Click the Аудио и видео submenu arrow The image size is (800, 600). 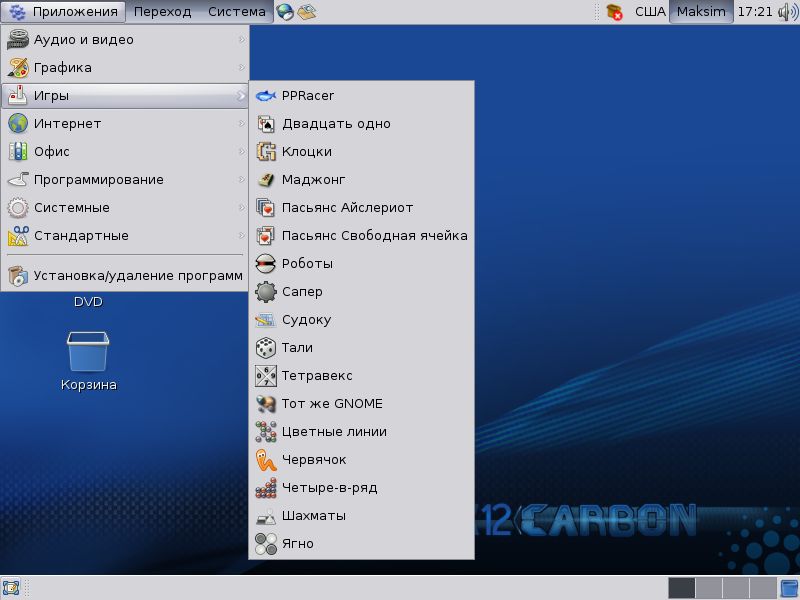click(x=241, y=39)
